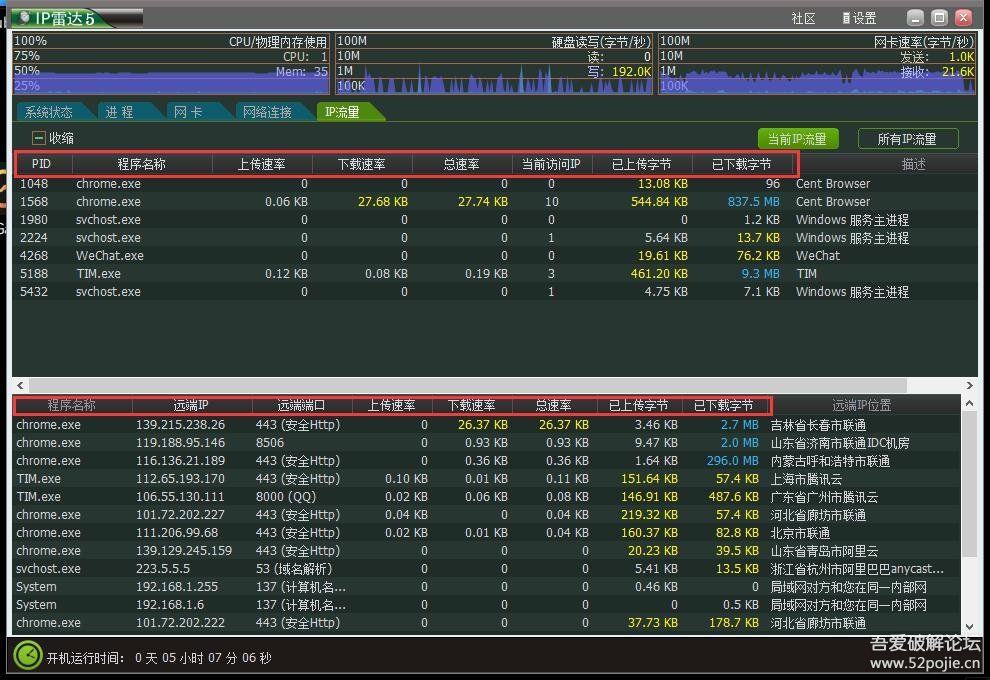The width and height of the screenshot is (990, 680).
Task: Click the right arrow of the horizontal scrollbar
Action: 969,384
